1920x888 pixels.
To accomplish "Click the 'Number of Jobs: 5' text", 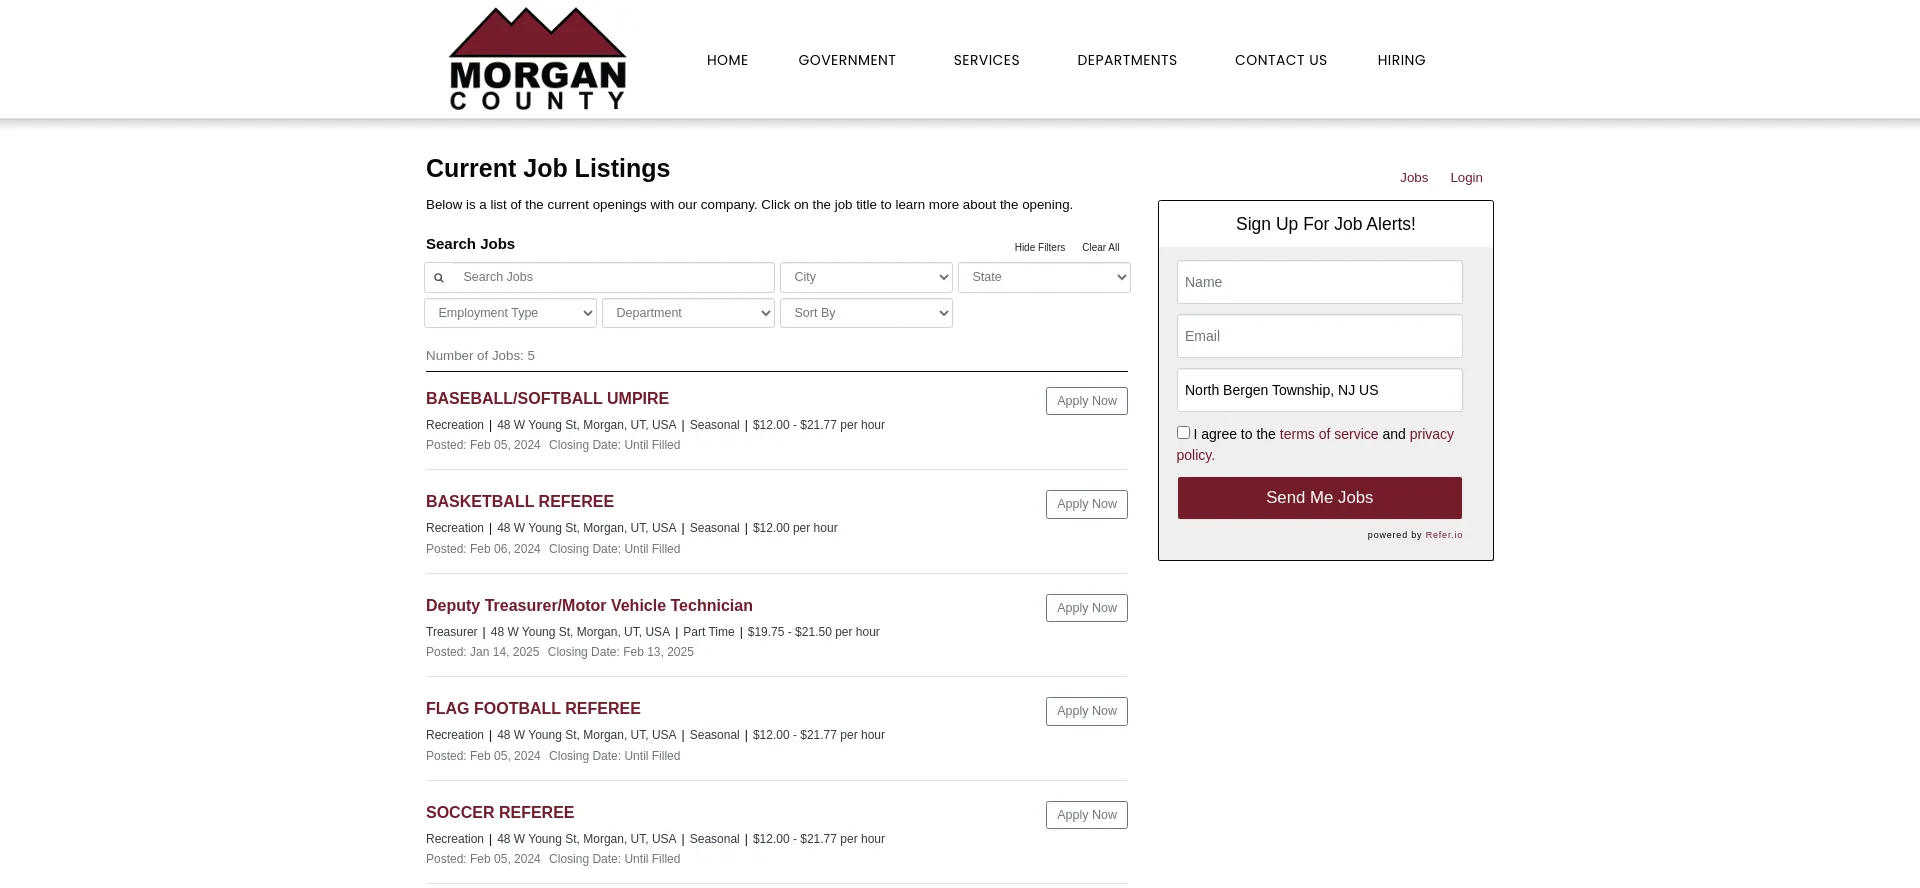I will click(480, 356).
